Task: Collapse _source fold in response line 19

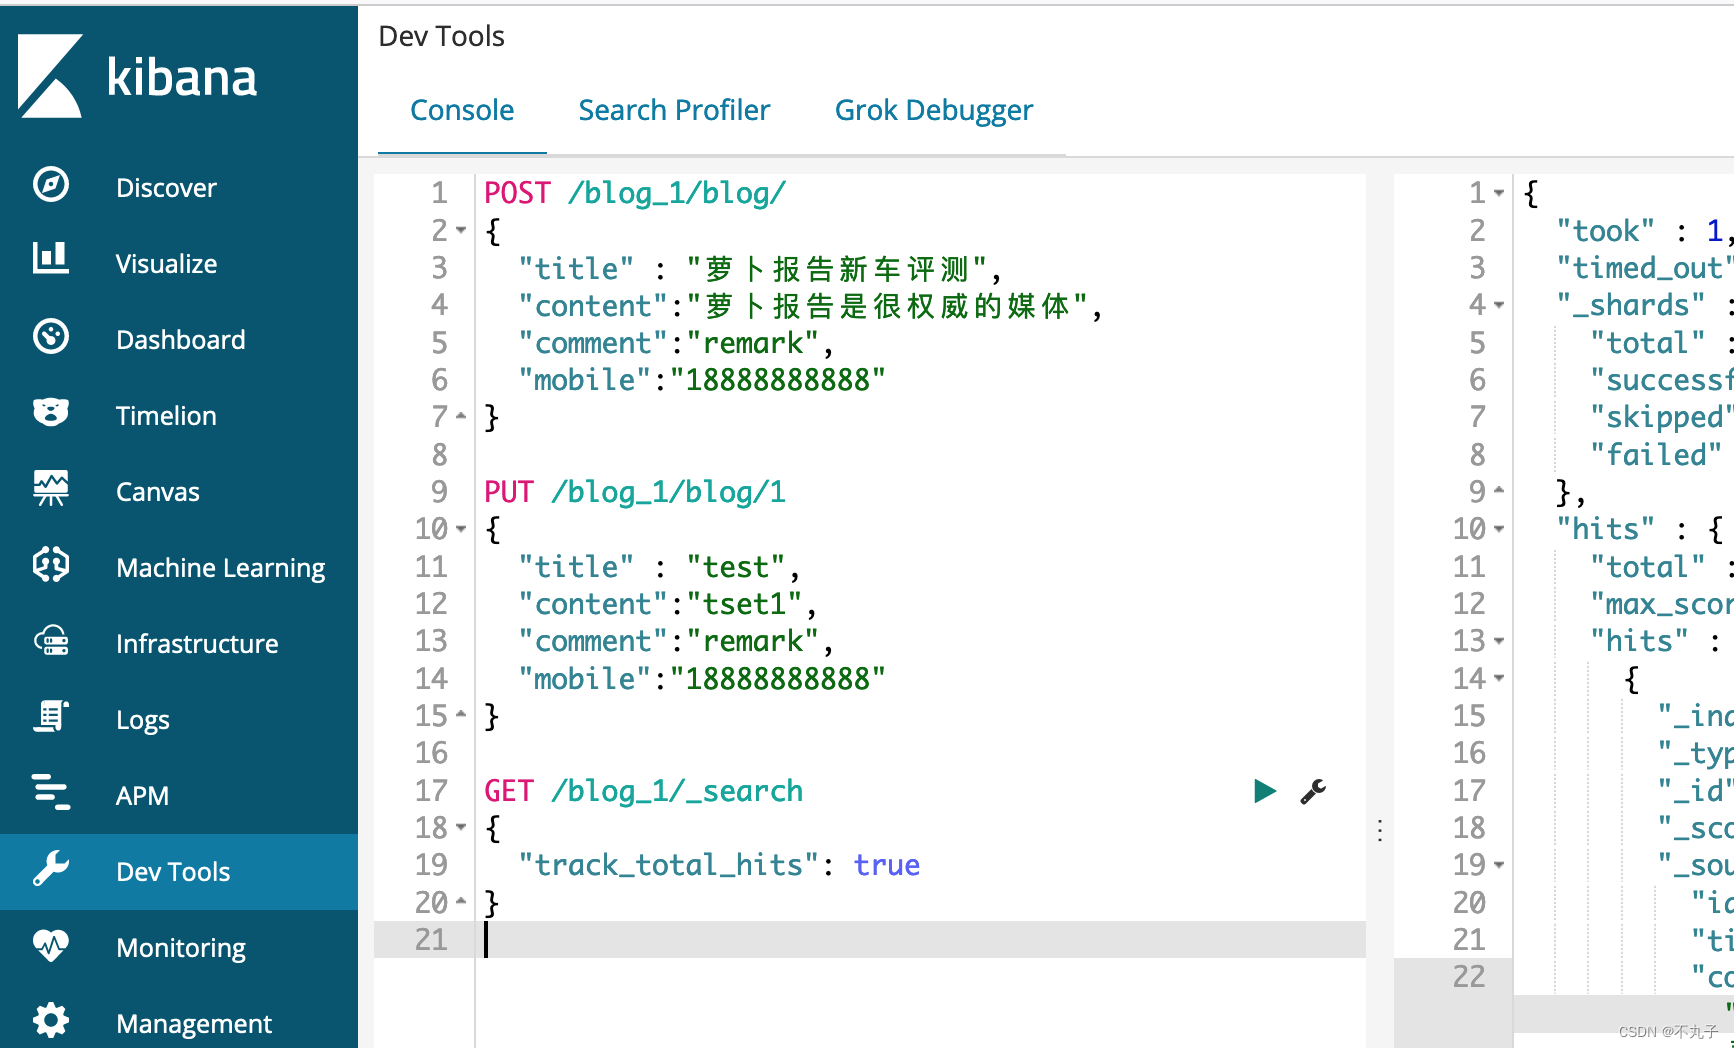Action: [x=1499, y=865]
